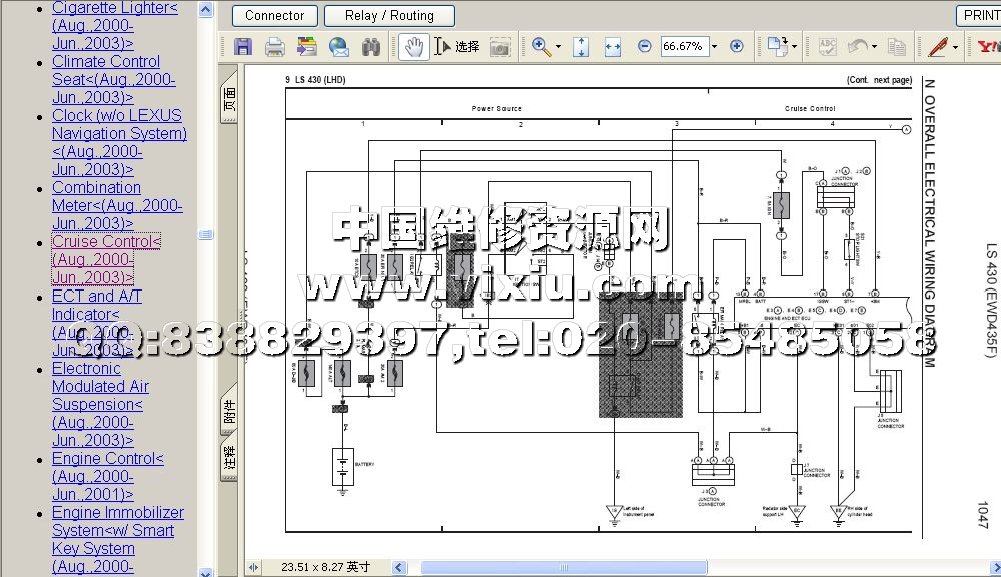This screenshot has width=1001, height=577.
Task: Click the Connector button
Action: [275, 16]
